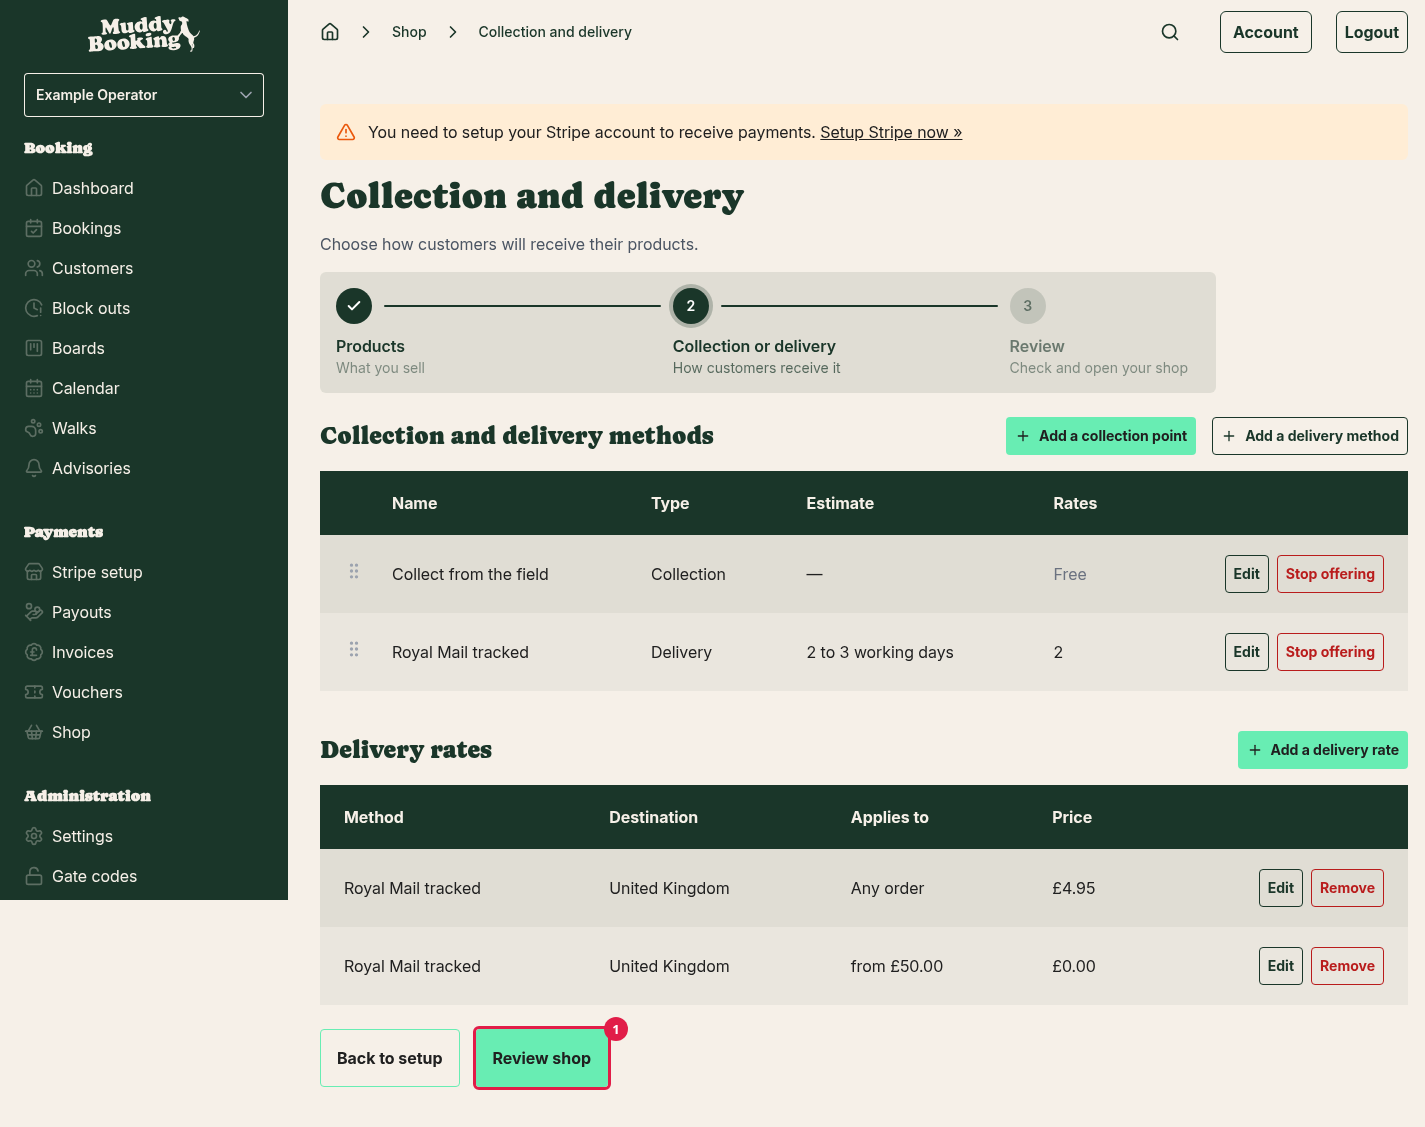Image resolution: width=1425 pixels, height=1127 pixels.
Task: Click the Review shop button
Action: click(x=542, y=1058)
